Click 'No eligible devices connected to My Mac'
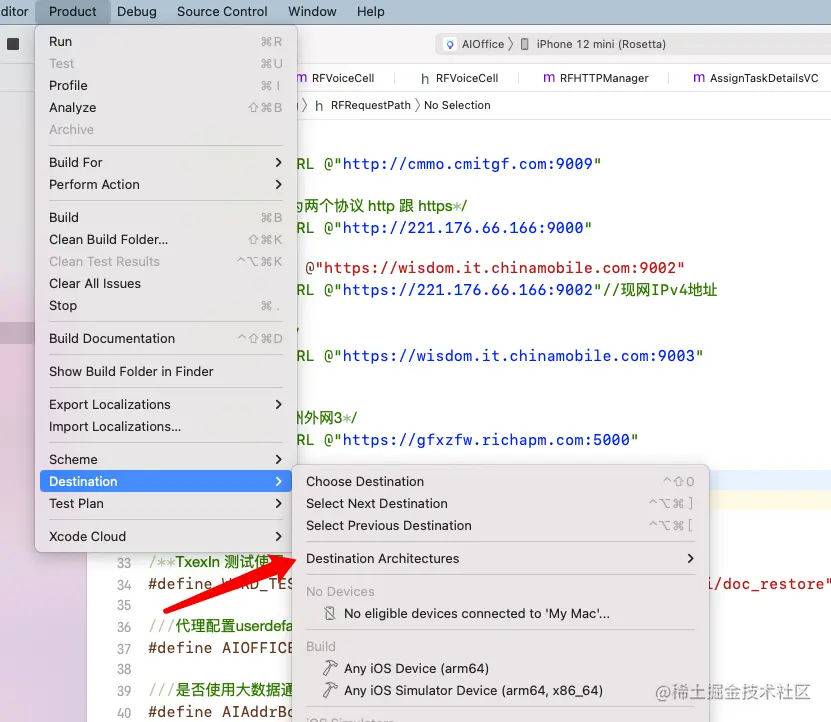This screenshot has width=831, height=722. pyautogui.click(x=500, y=614)
